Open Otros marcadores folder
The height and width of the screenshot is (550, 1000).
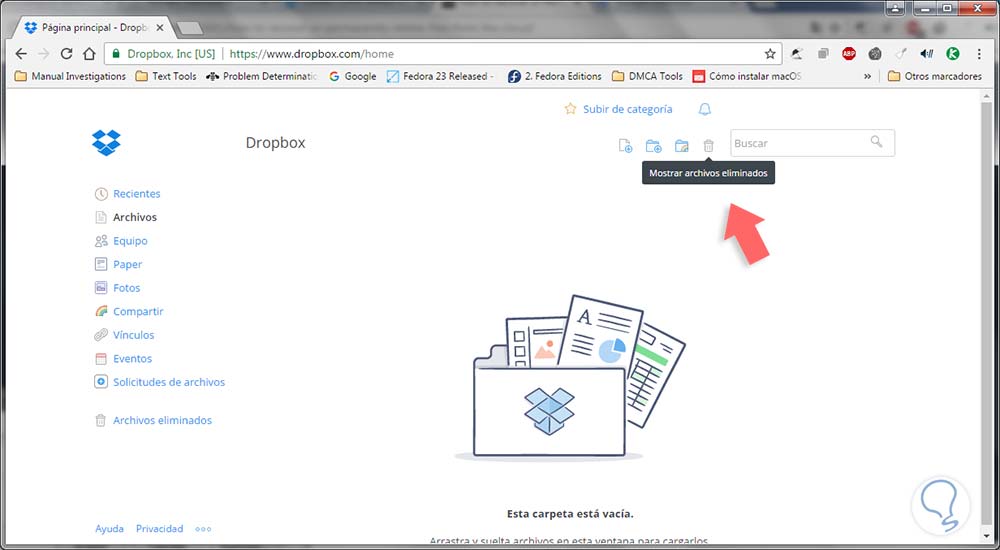click(935, 76)
